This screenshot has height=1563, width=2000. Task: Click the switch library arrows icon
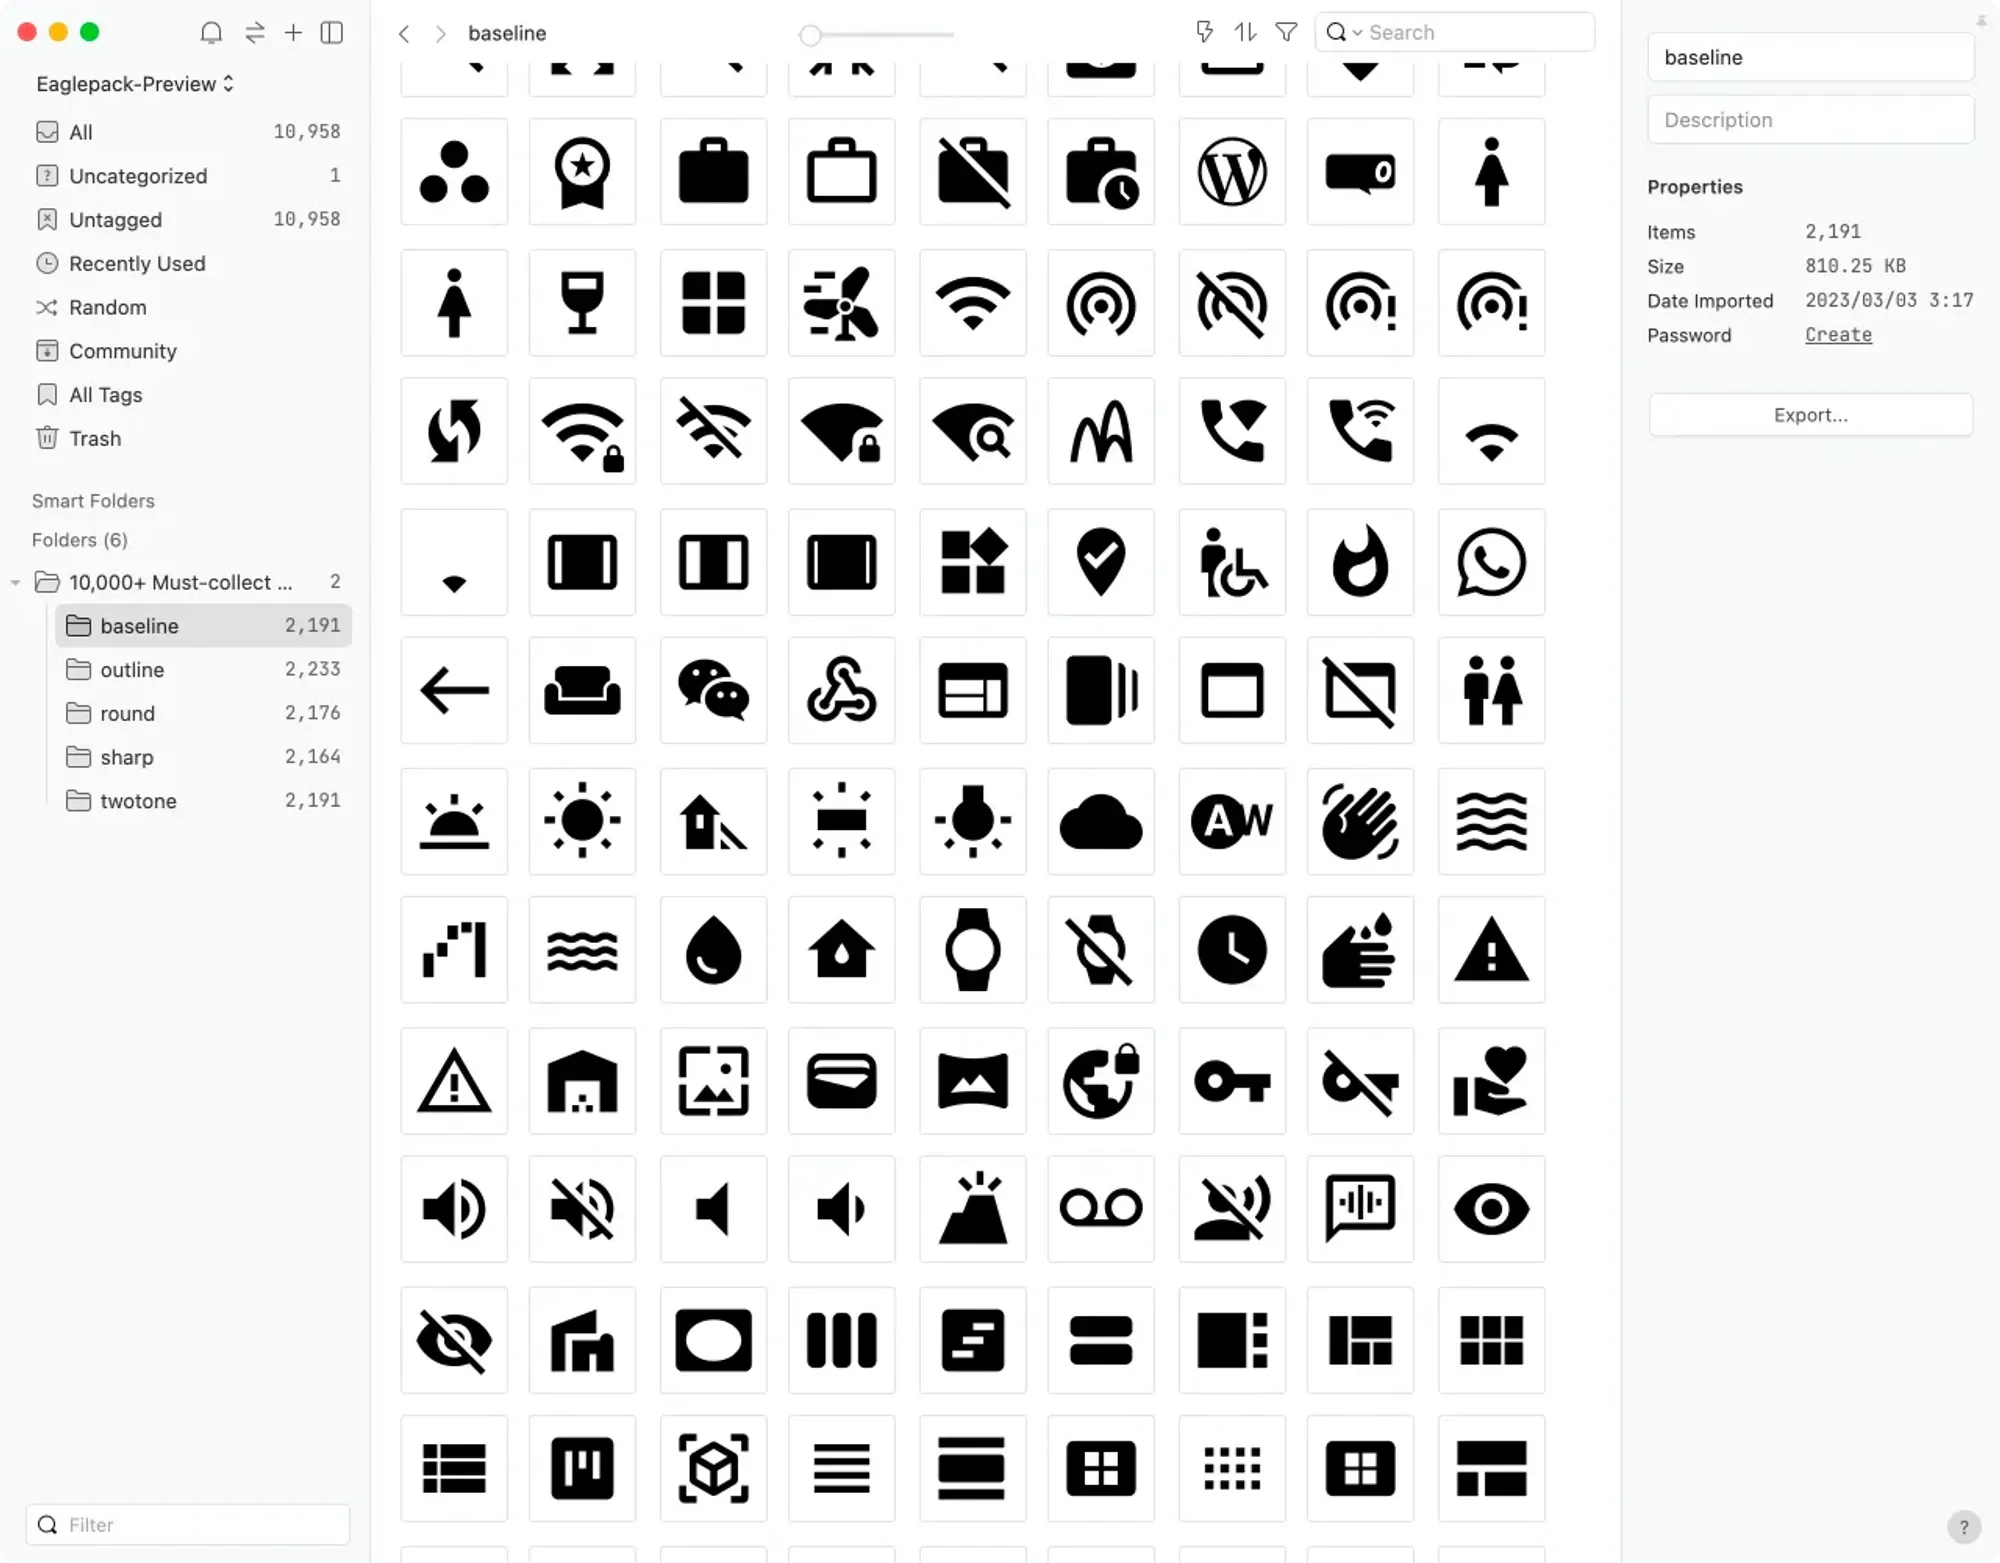[x=255, y=33]
